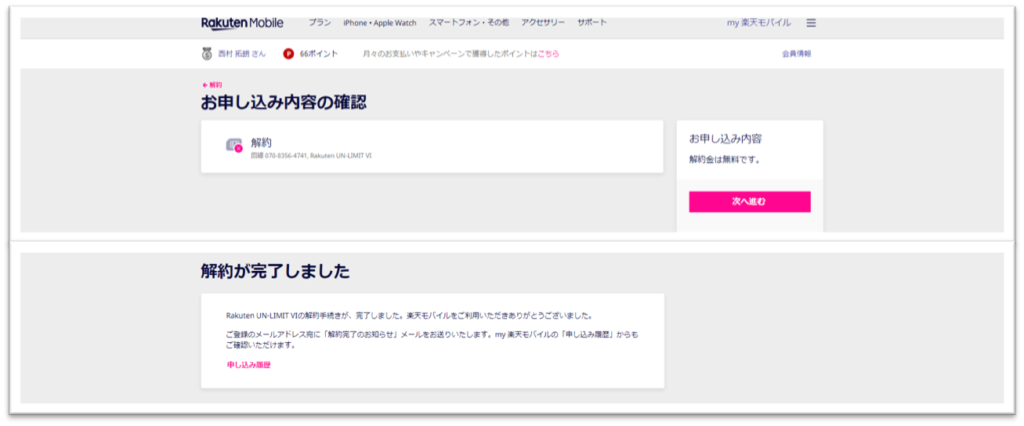1024x426 pixels.
Task: Open the スマートフォン・その他 menu
Action: click(468, 23)
